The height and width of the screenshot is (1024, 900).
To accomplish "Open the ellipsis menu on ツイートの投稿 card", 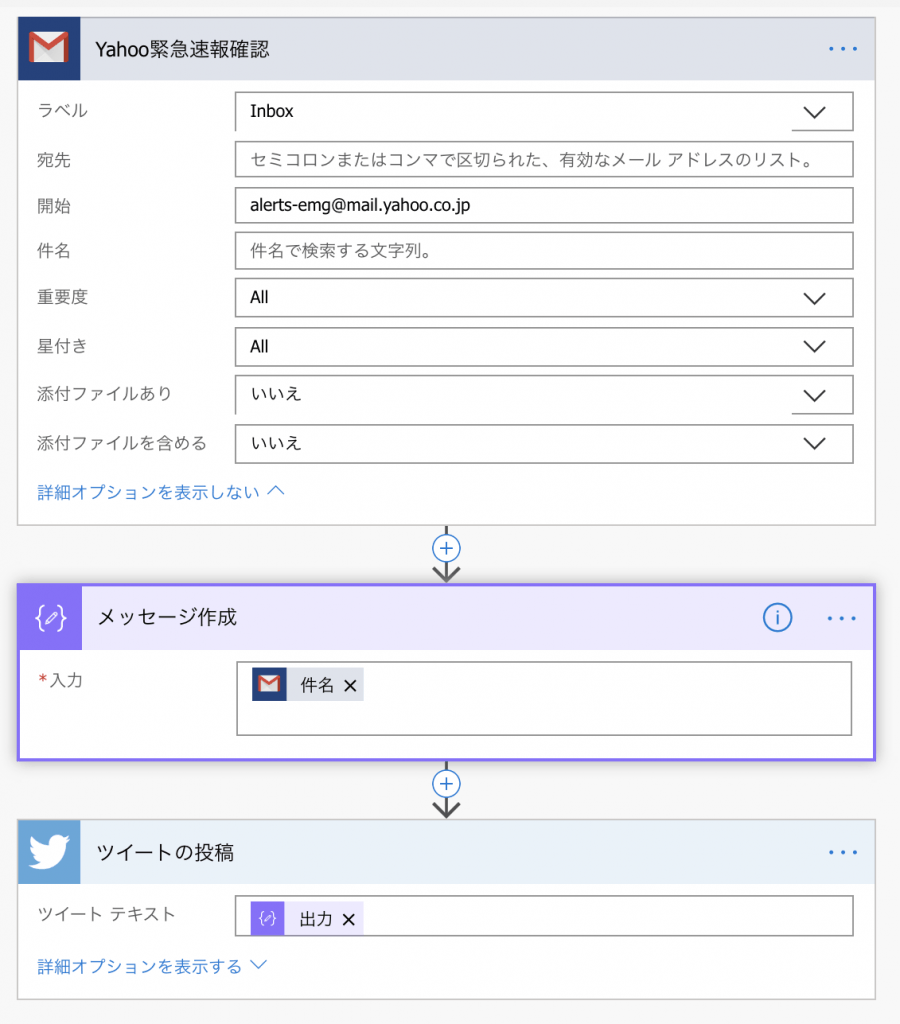I will coord(842,853).
